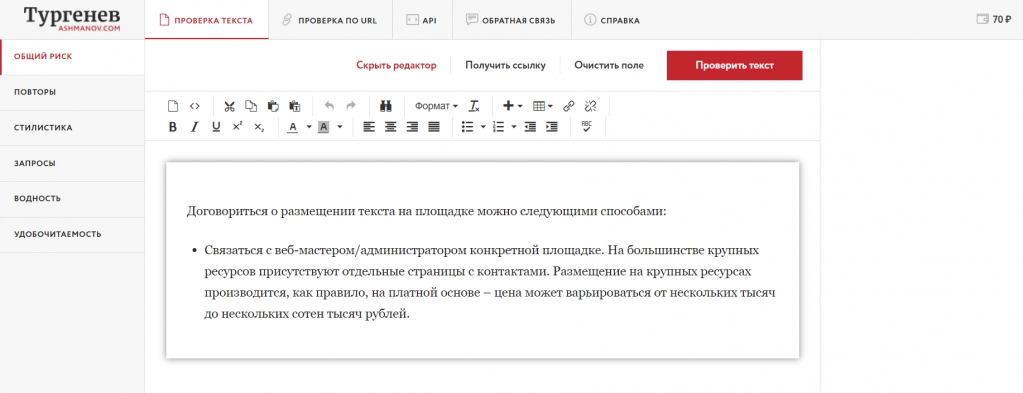Expand numbered list style options
The image size is (1023, 393).
514,127
